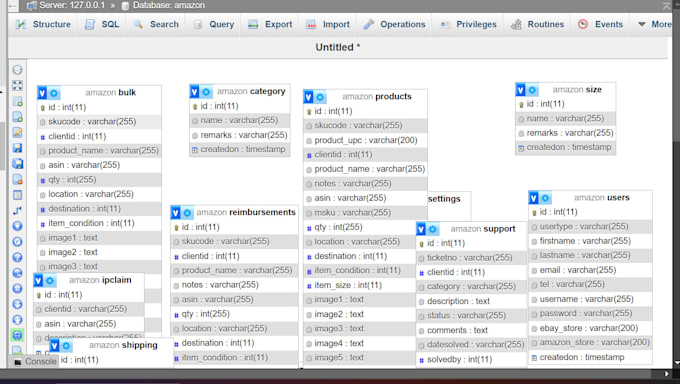
Task: Click the collapse icon at top-right corner
Action: pyautogui.click(x=667, y=6)
